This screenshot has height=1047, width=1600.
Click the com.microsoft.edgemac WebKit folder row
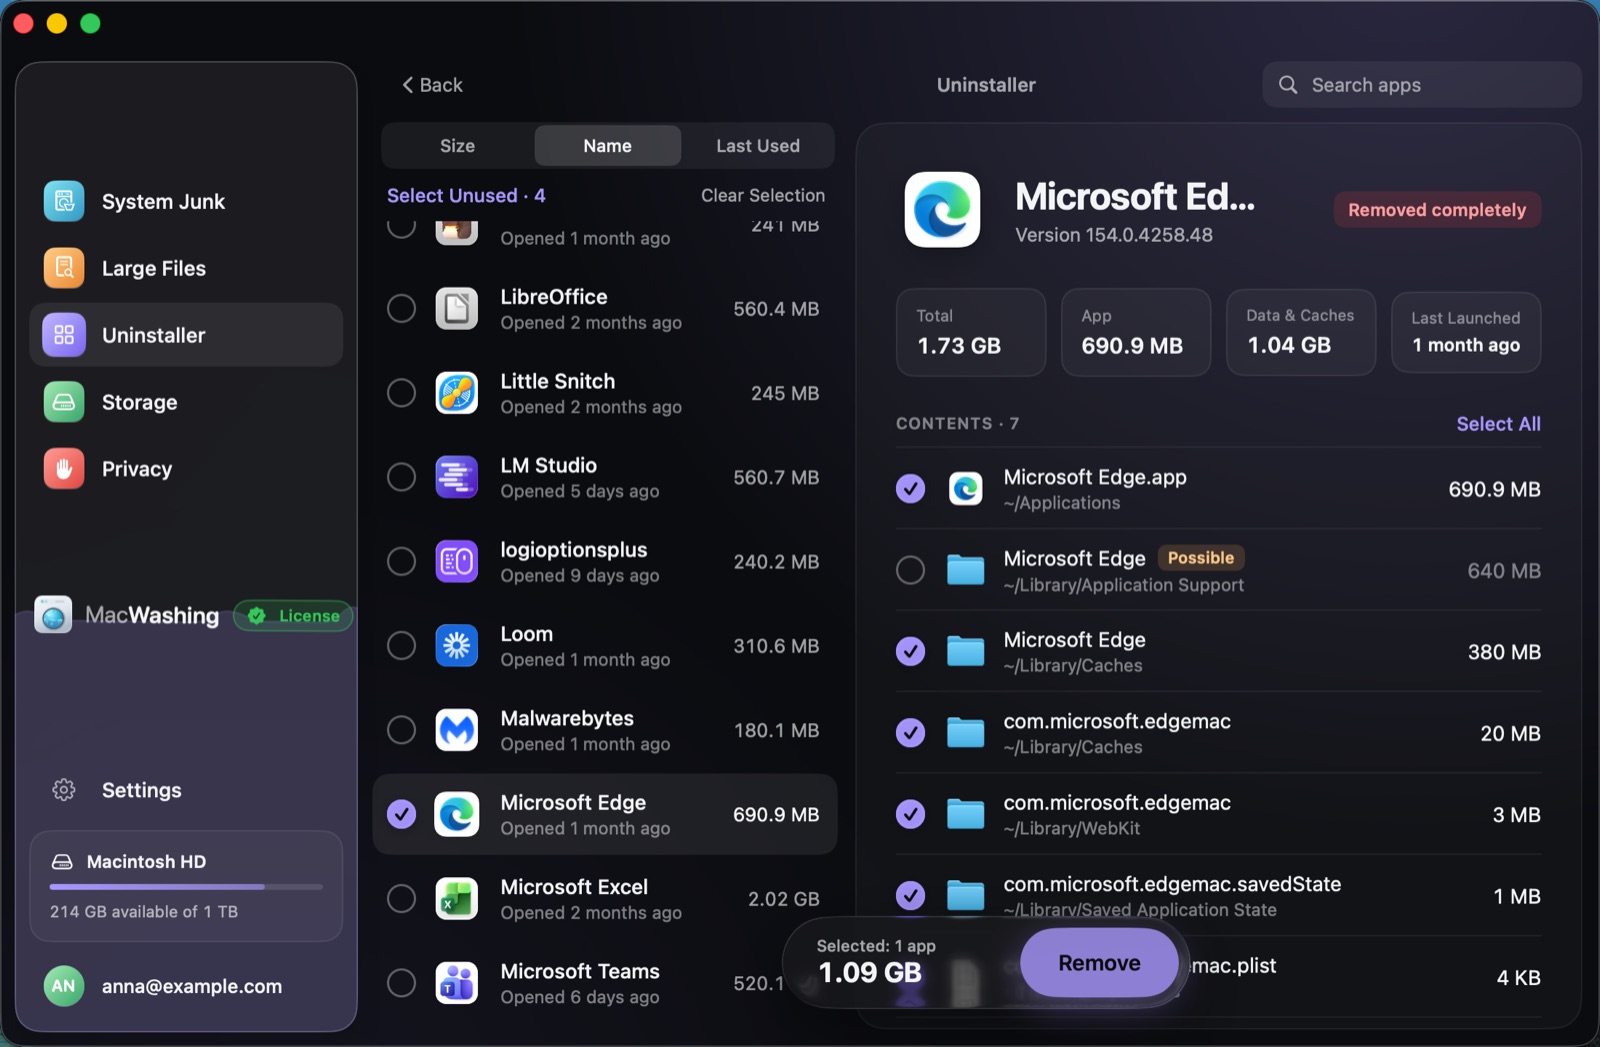(1218, 814)
